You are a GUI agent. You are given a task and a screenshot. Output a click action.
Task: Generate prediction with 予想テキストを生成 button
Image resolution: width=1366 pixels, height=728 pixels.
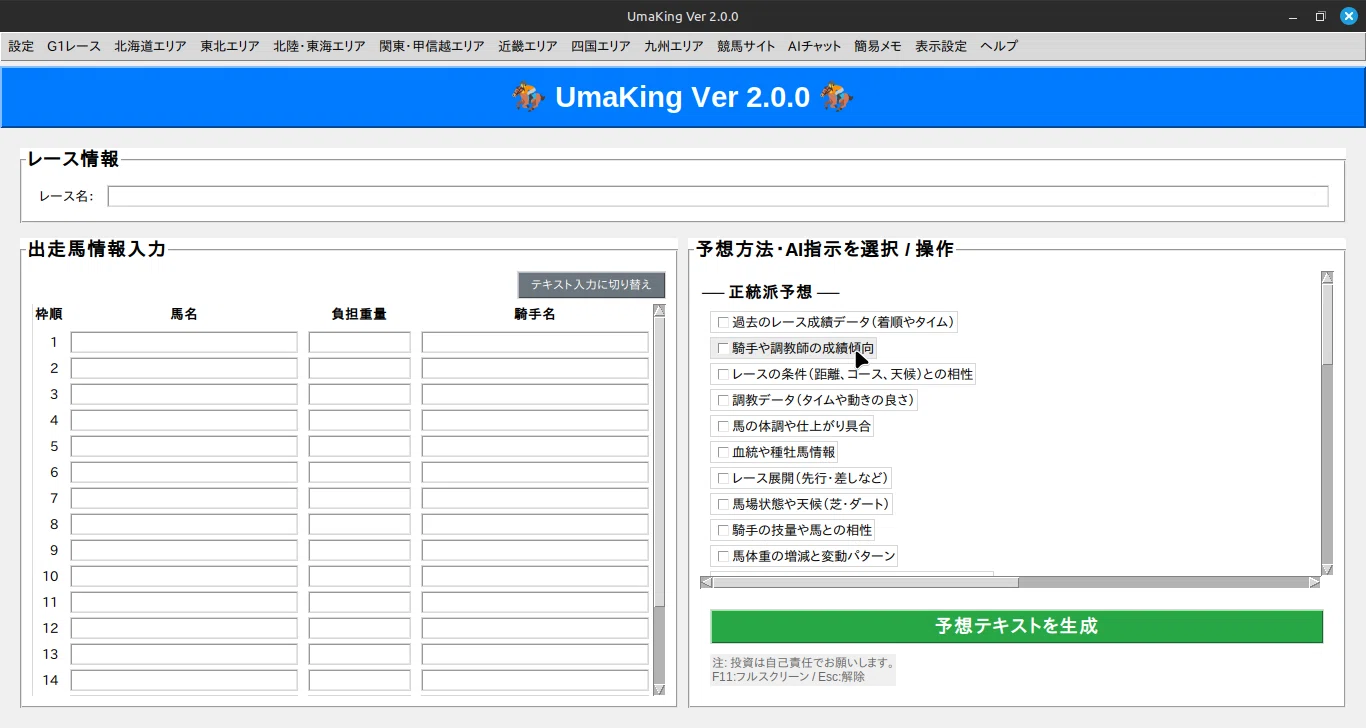[x=1017, y=626]
